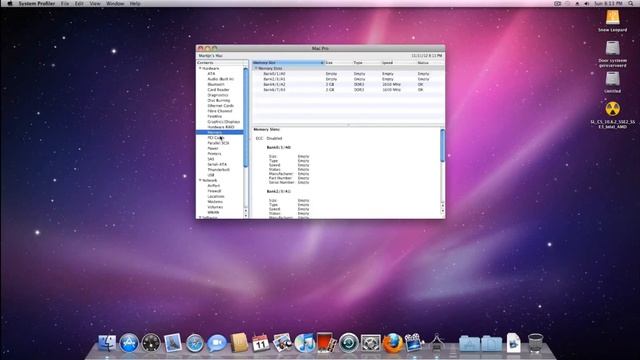This screenshot has height=360, width=640.
Task: Select Audio (Built In) in sidebar
Action: pyautogui.click(x=220, y=79)
